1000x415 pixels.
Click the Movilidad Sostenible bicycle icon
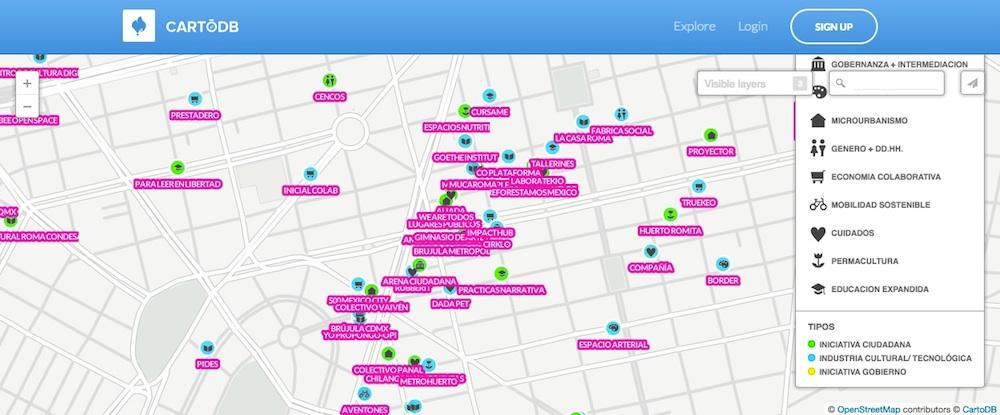click(x=818, y=204)
